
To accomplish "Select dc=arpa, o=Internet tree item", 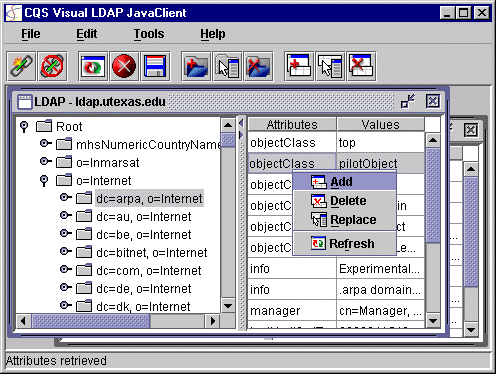I will pos(149,199).
